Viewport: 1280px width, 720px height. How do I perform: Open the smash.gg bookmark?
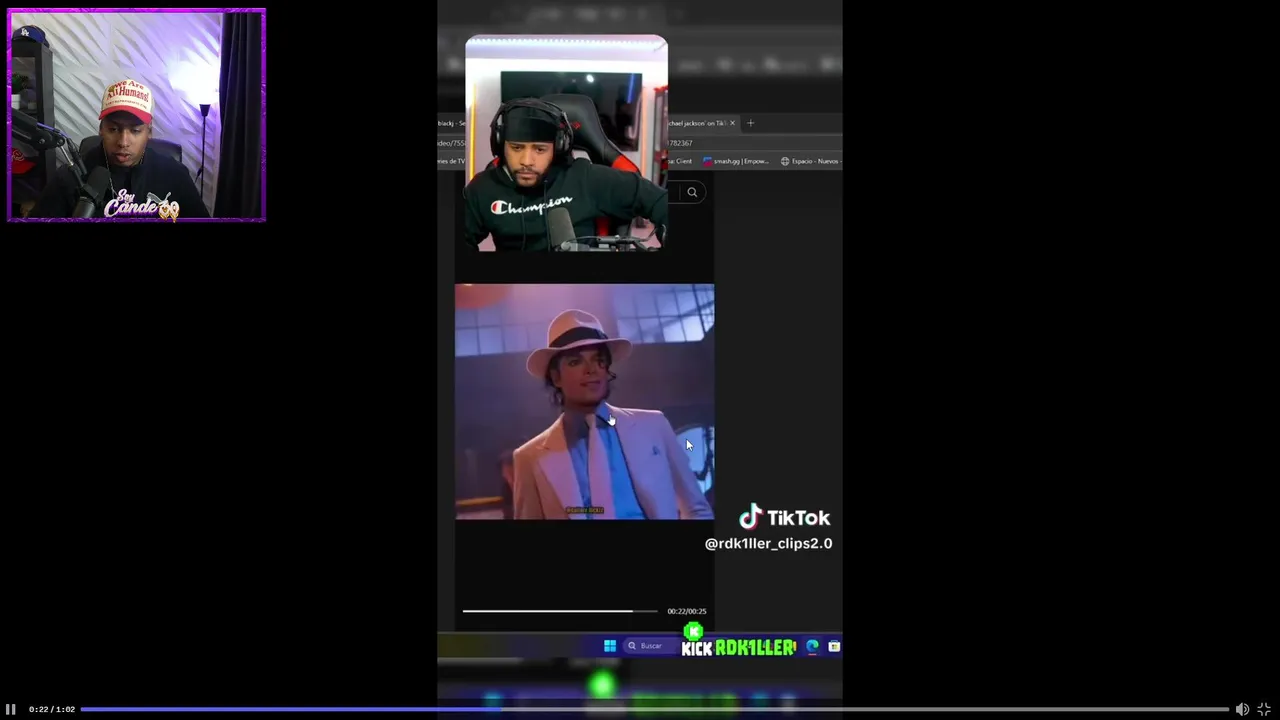click(x=737, y=161)
